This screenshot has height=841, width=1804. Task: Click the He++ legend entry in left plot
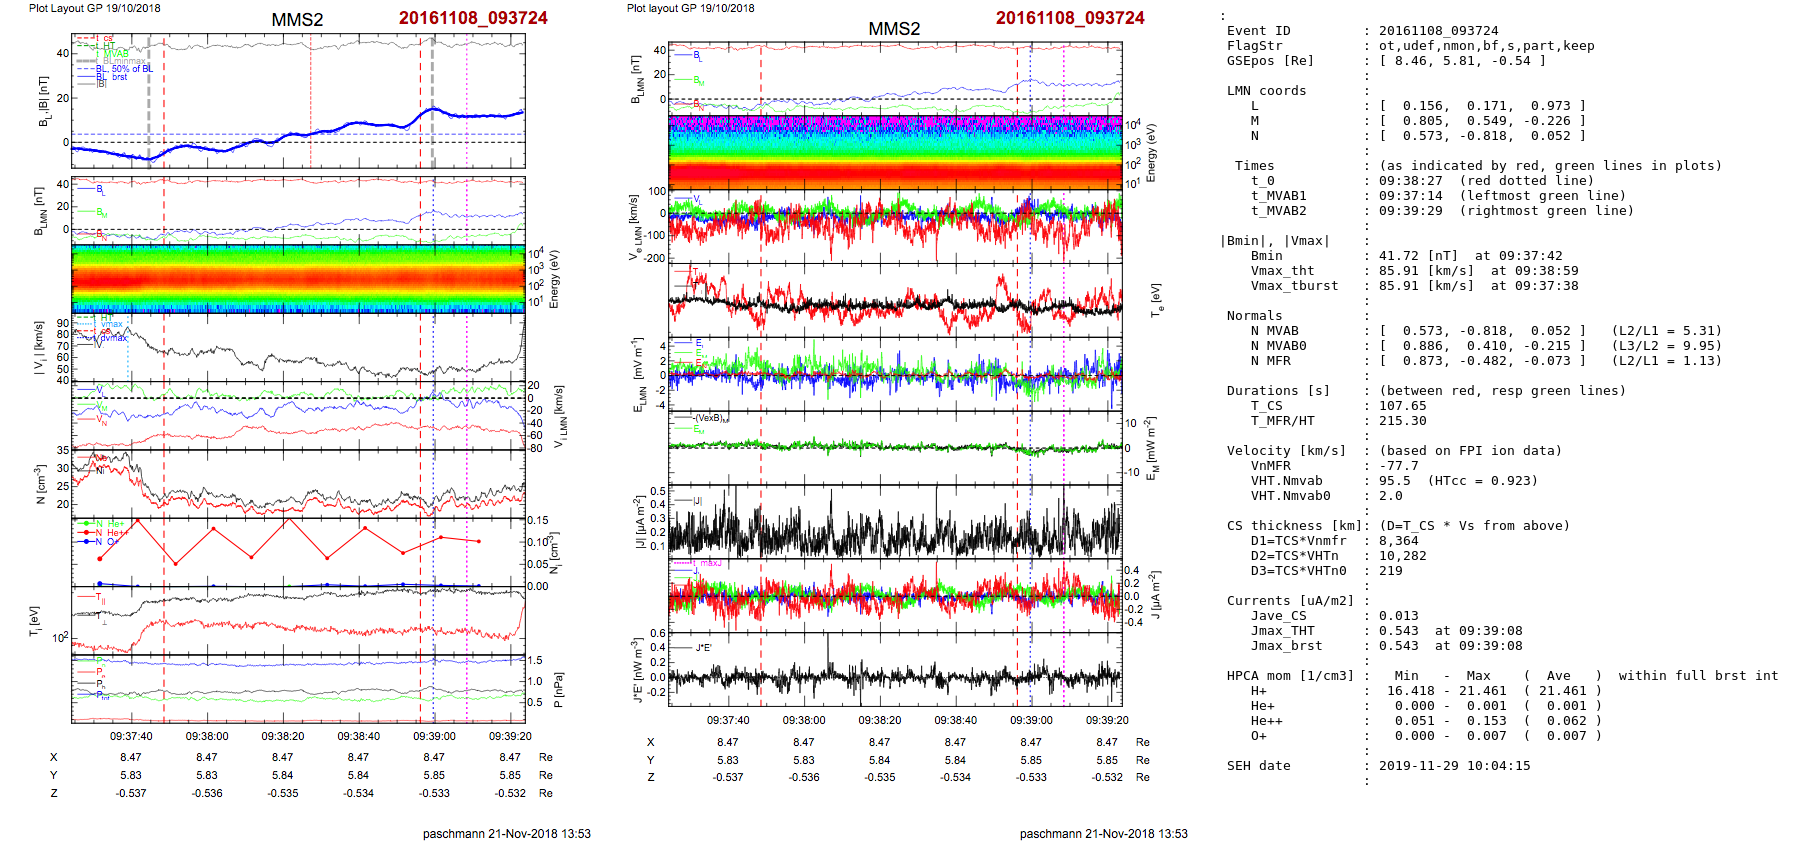click(x=115, y=533)
